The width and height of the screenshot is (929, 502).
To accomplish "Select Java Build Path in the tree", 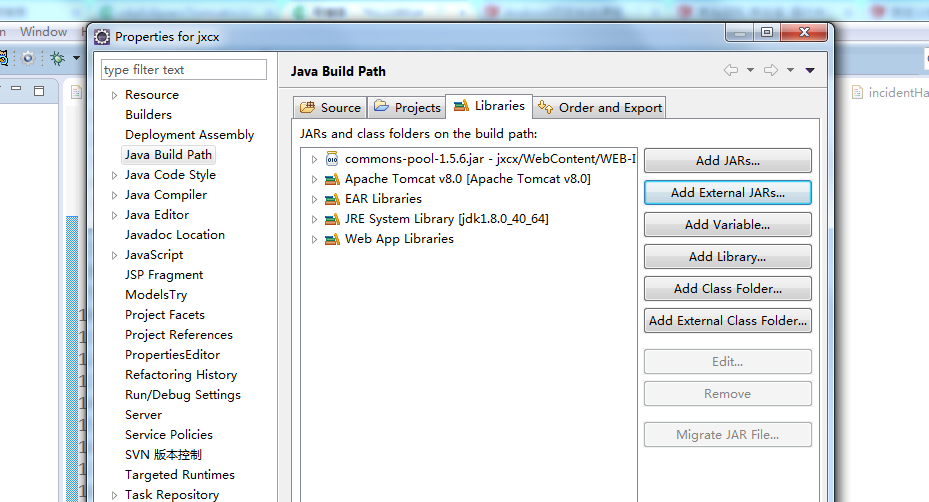I will [168, 155].
